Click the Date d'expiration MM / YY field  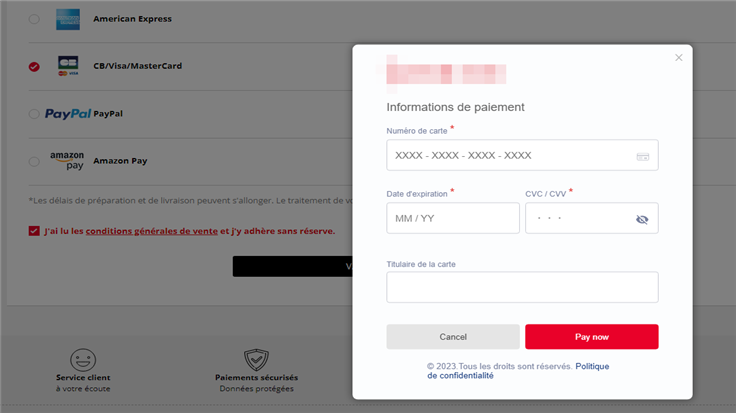click(x=452, y=219)
